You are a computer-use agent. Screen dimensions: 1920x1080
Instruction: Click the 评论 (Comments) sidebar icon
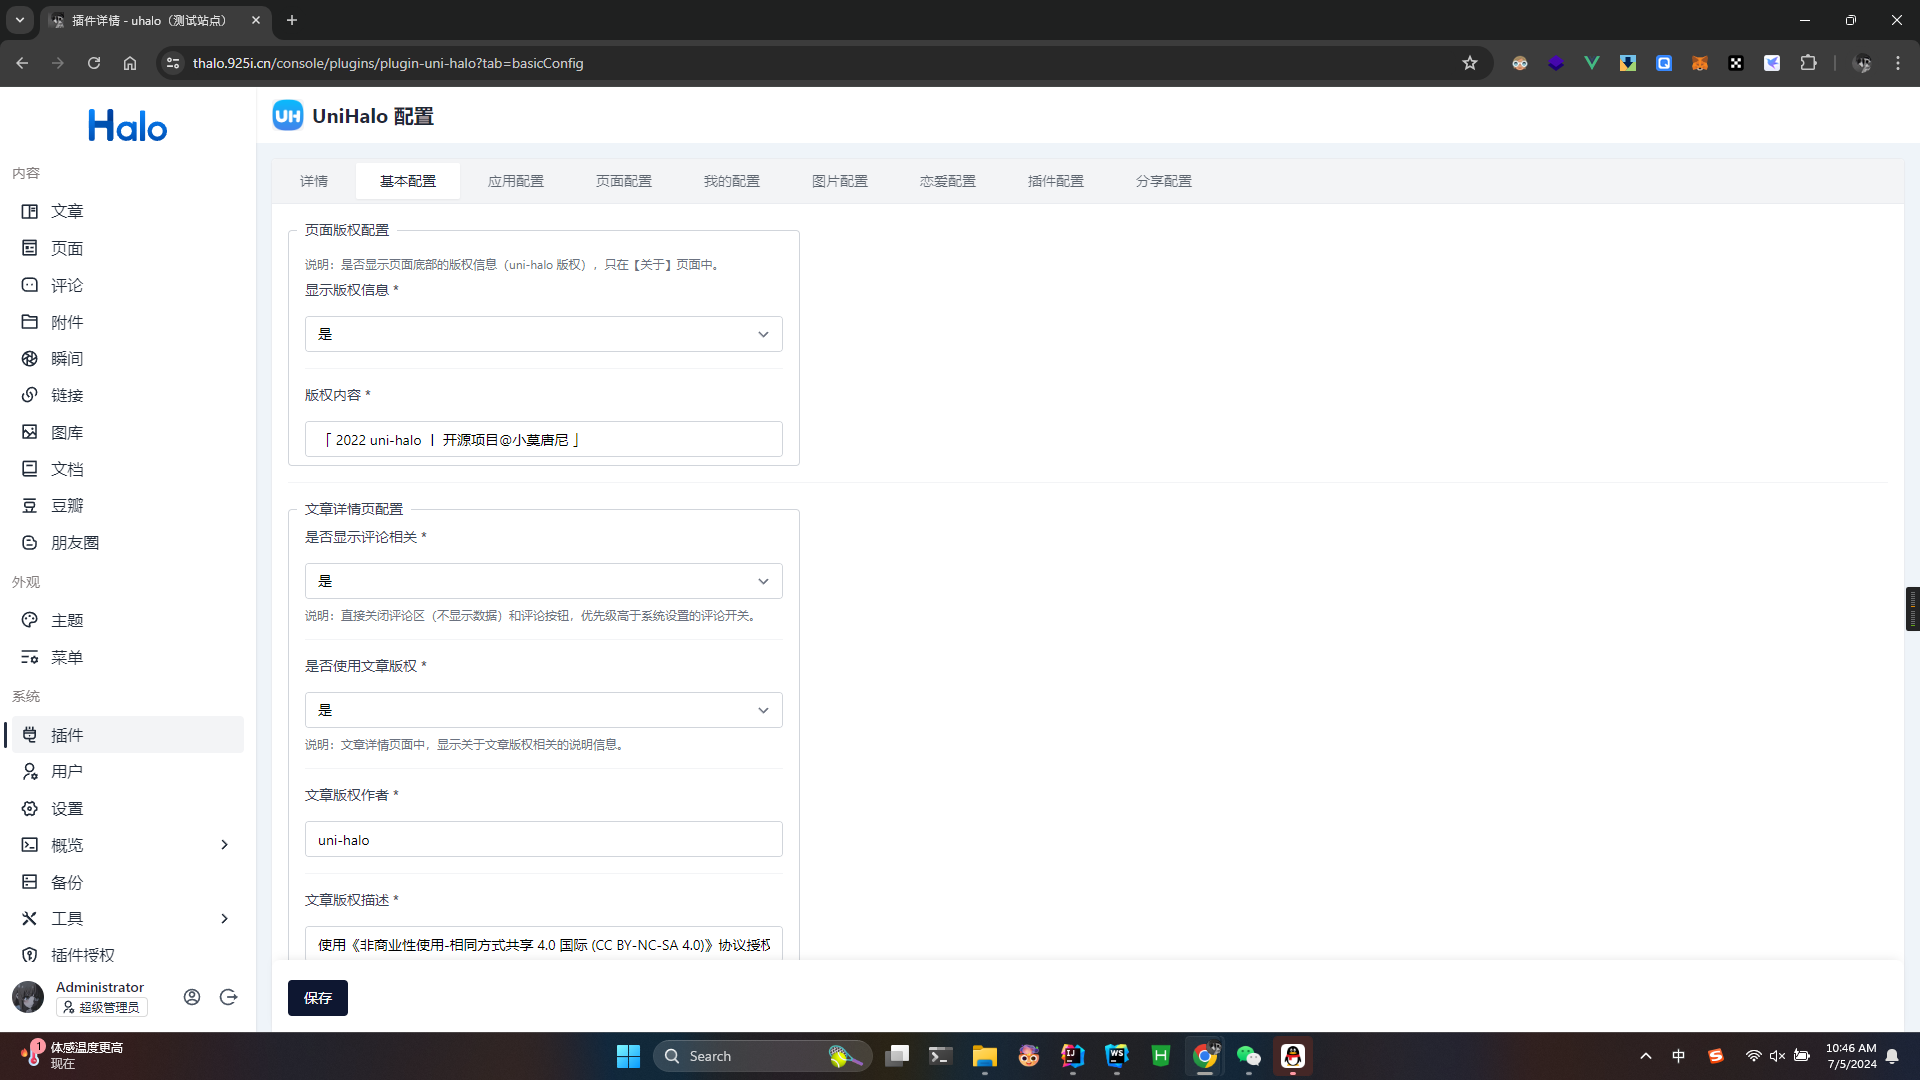pos(67,285)
